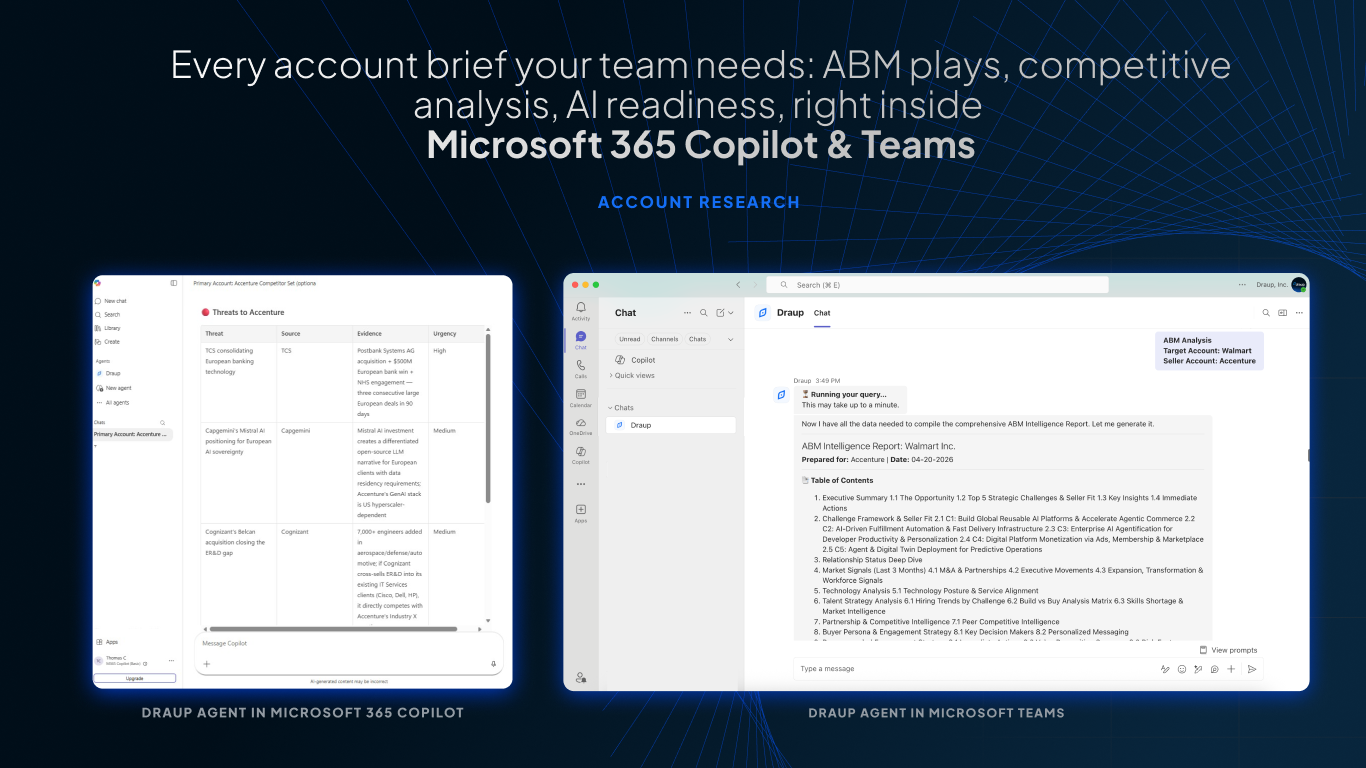
Task: Open Copilot in the Teams left rail
Action: click(581, 455)
